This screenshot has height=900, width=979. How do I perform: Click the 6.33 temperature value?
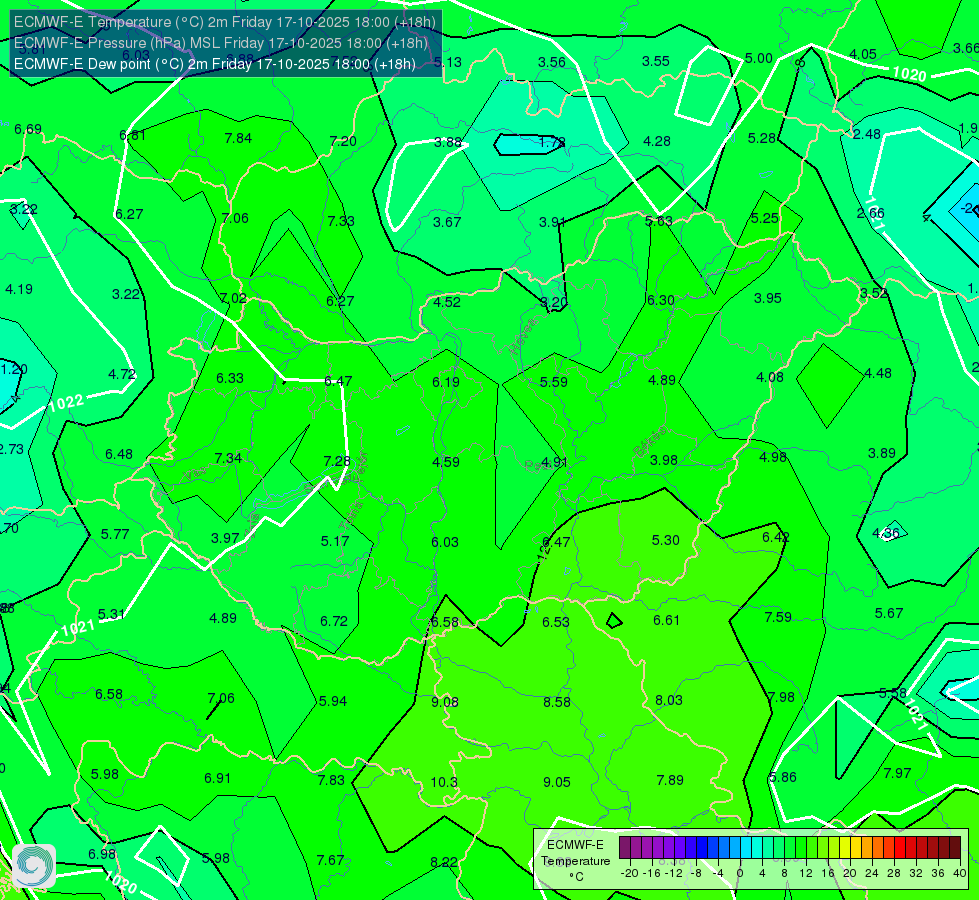point(230,378)
